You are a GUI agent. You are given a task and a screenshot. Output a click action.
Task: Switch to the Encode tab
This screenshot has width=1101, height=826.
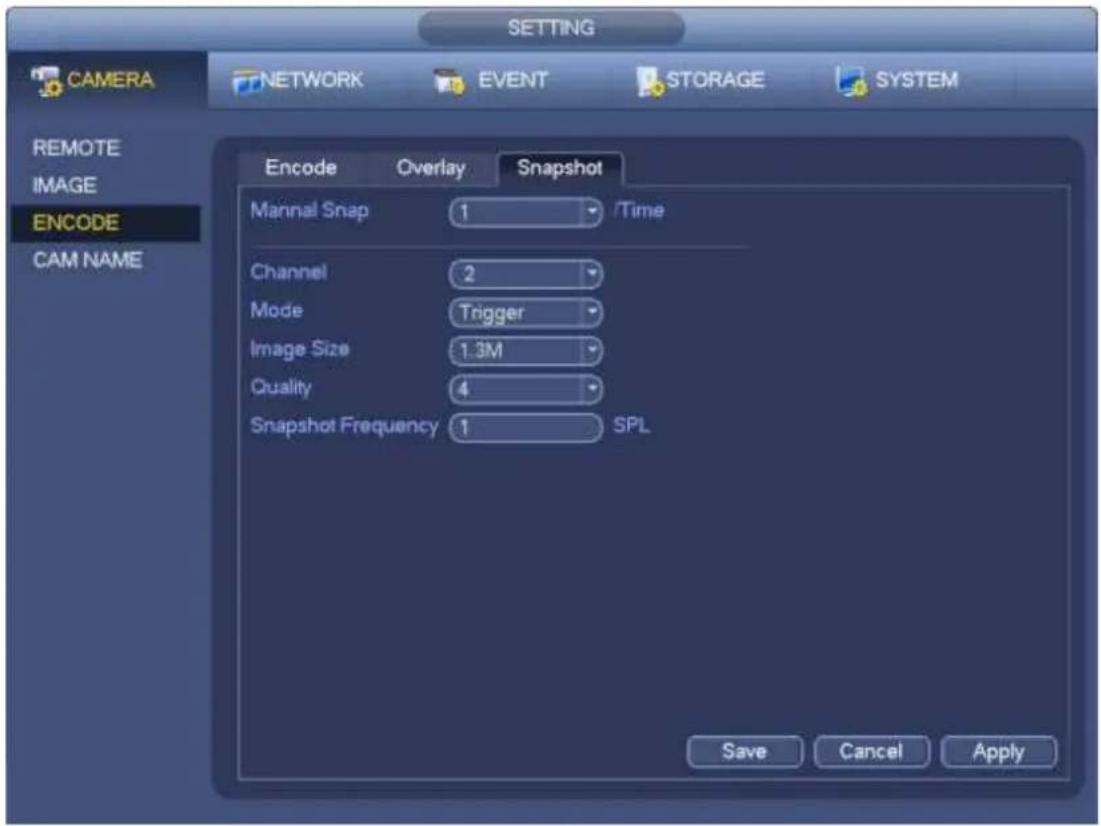(301, 167)
